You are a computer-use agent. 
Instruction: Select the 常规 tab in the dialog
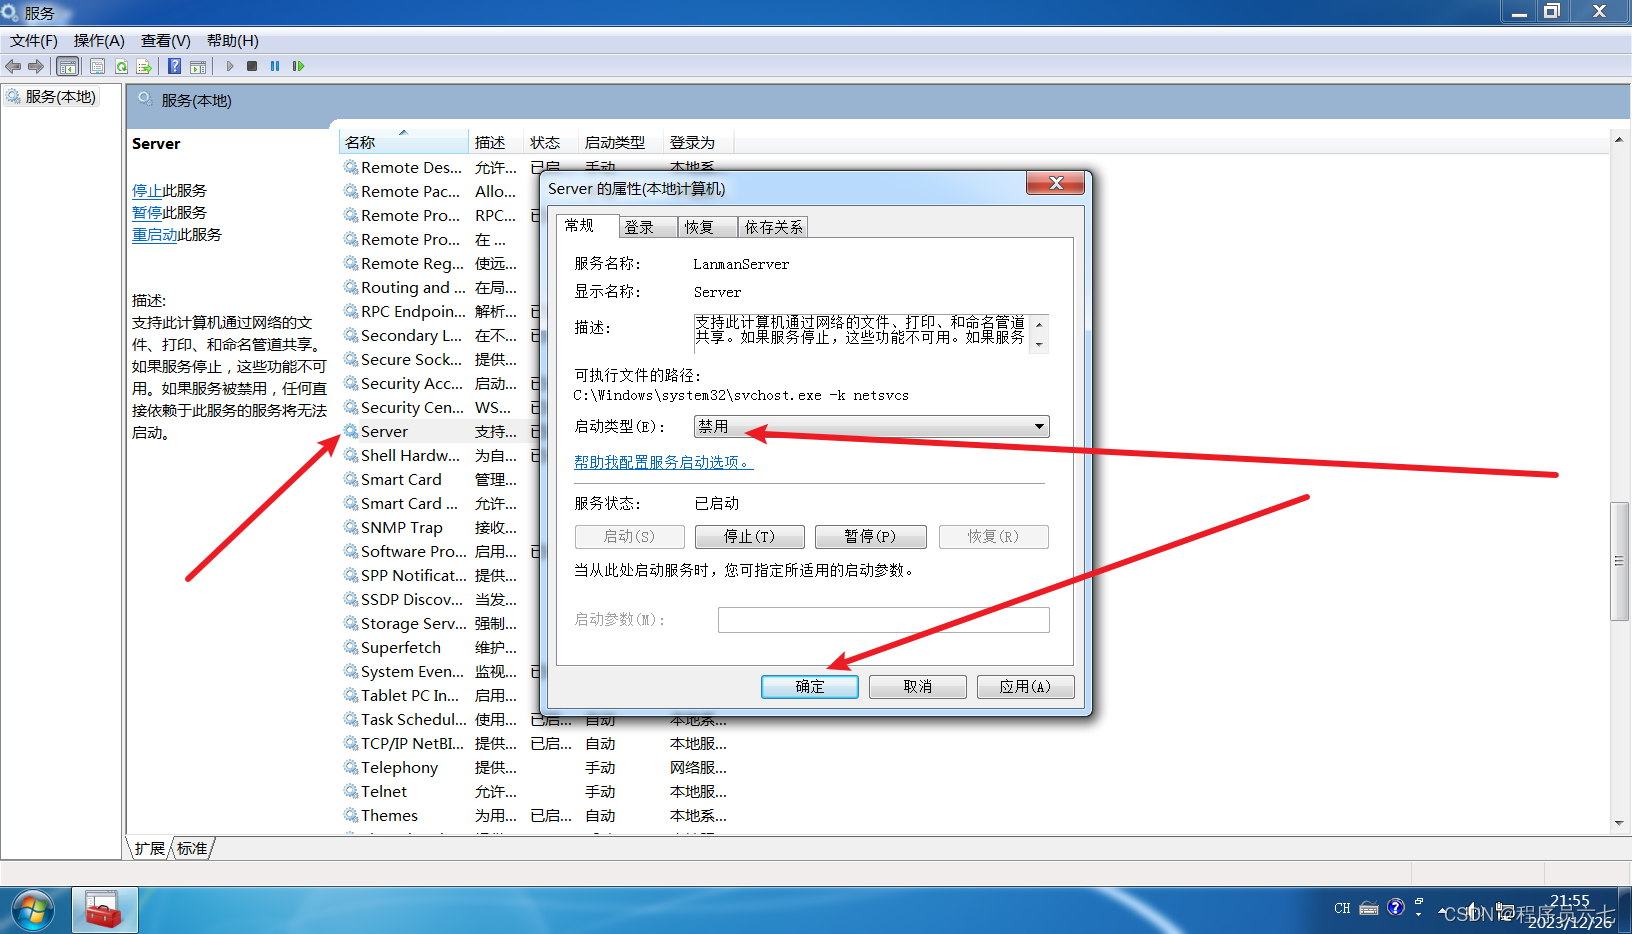pos(587,225)
